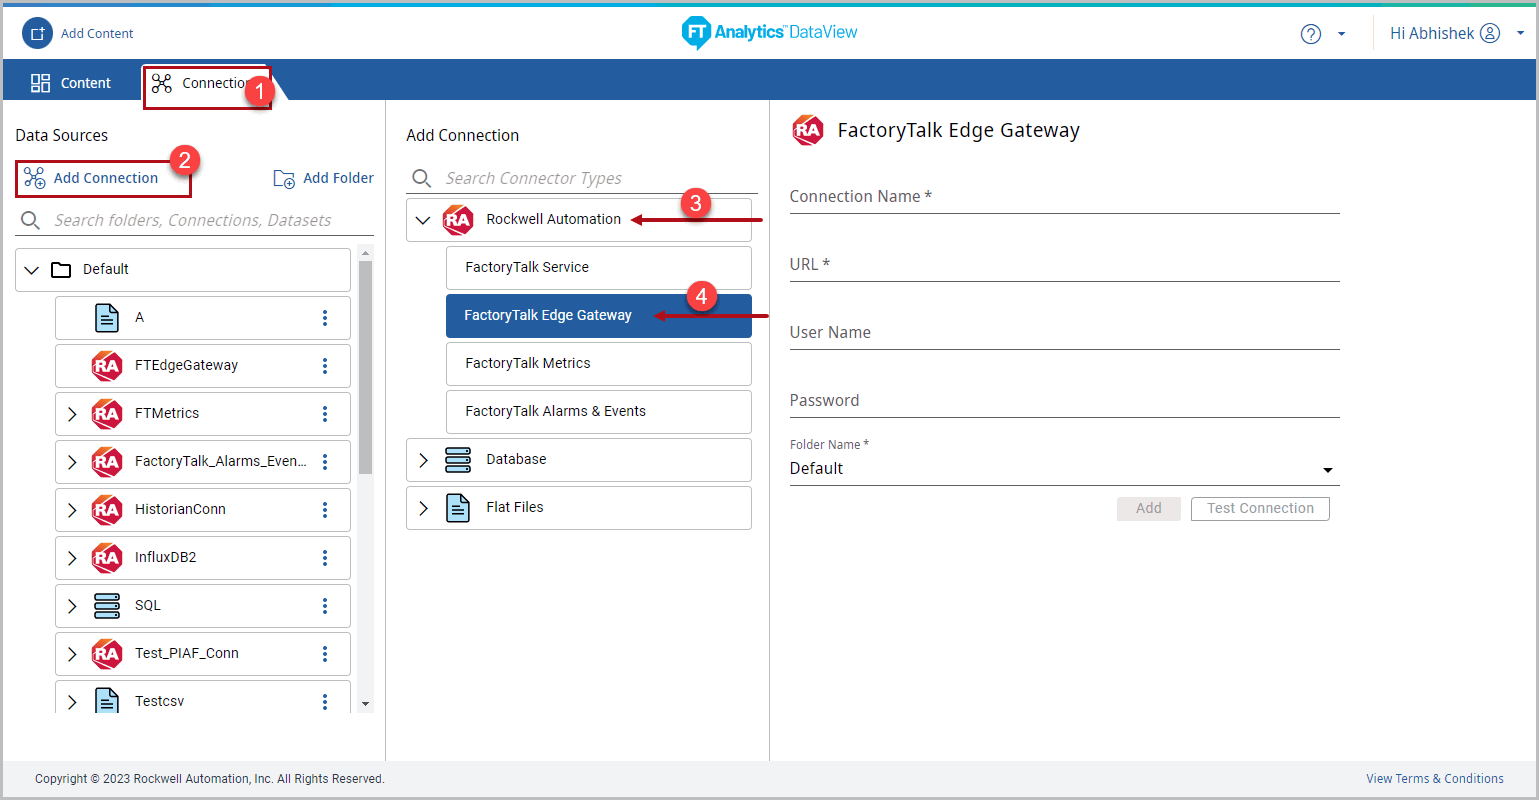Click the Add Folder icon
Screen dimensions: 1539x800
[284, 178]
